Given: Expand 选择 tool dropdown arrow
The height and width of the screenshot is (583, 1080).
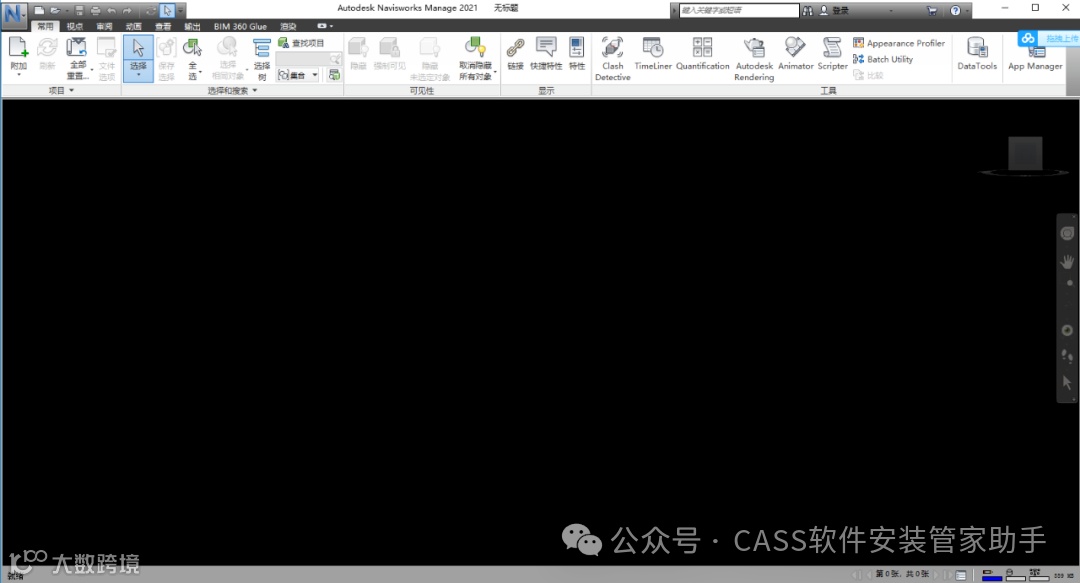Looking at the screenshot, I should click(138, 76).
